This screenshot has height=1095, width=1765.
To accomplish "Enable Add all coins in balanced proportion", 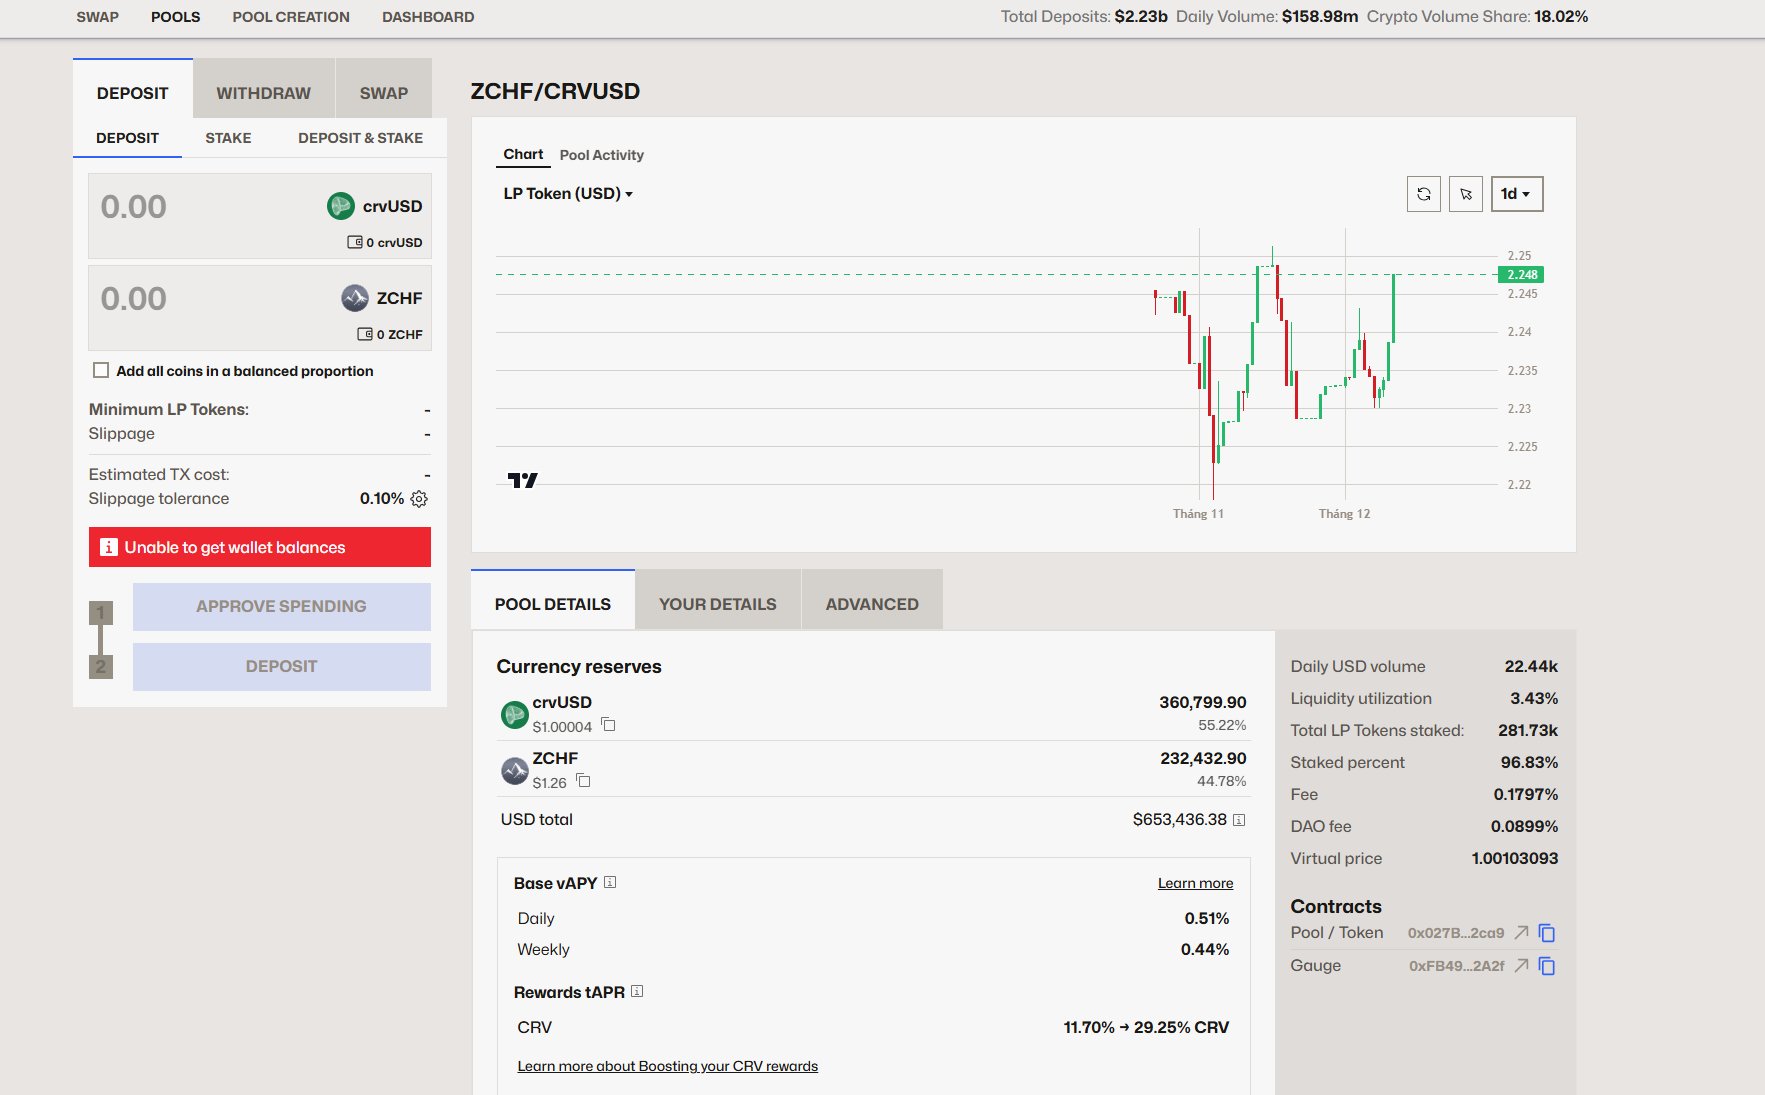I will click(x=101, y=371).
